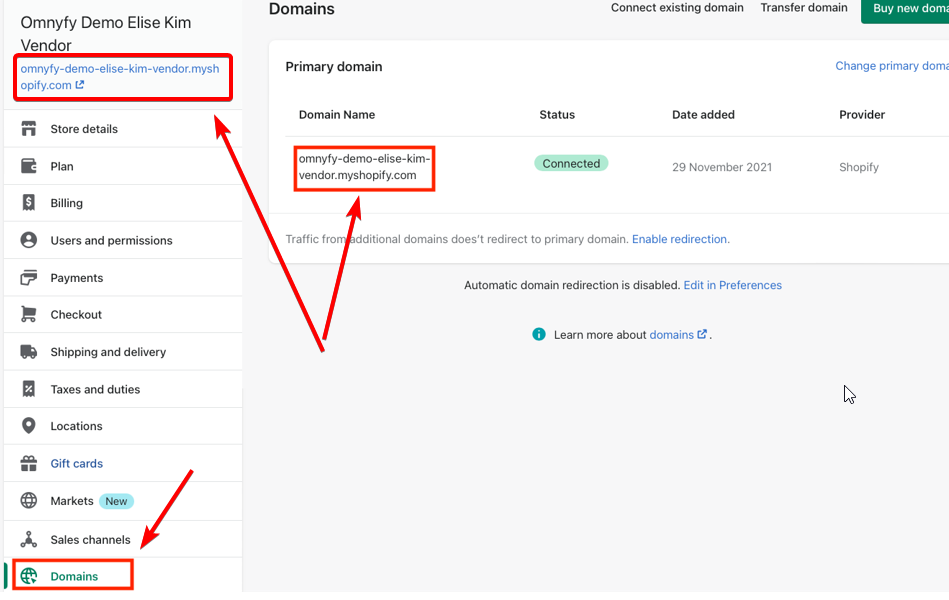Viewport: 949px width, 600px height.
Task: Click the Billing receipt dollar icon
Action: click(x=28, y=203)
